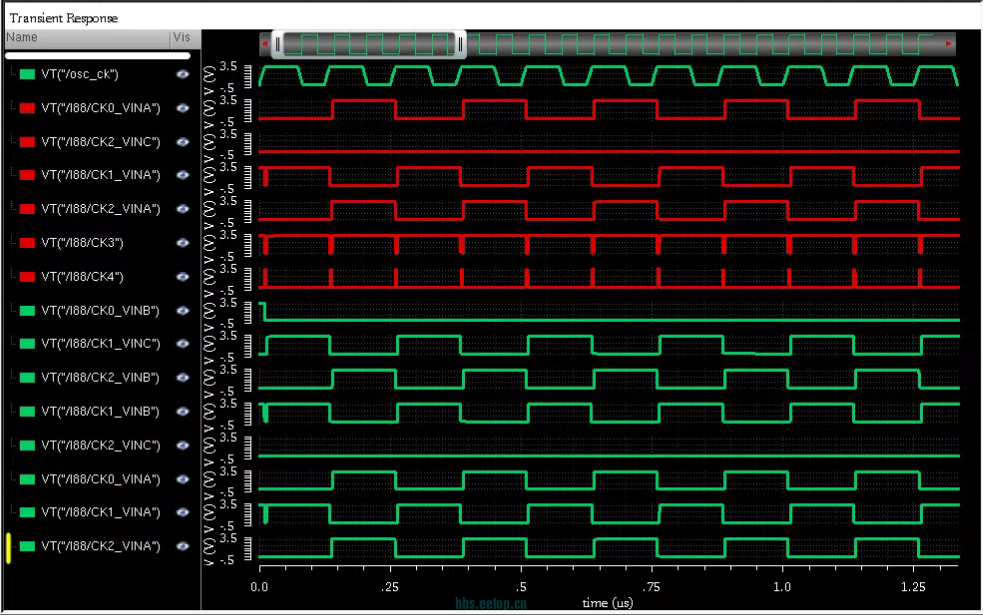Select red-trace VT("/I88/CK2_VINC") signal name
The image size is (983, 615).
click(101, 142)
